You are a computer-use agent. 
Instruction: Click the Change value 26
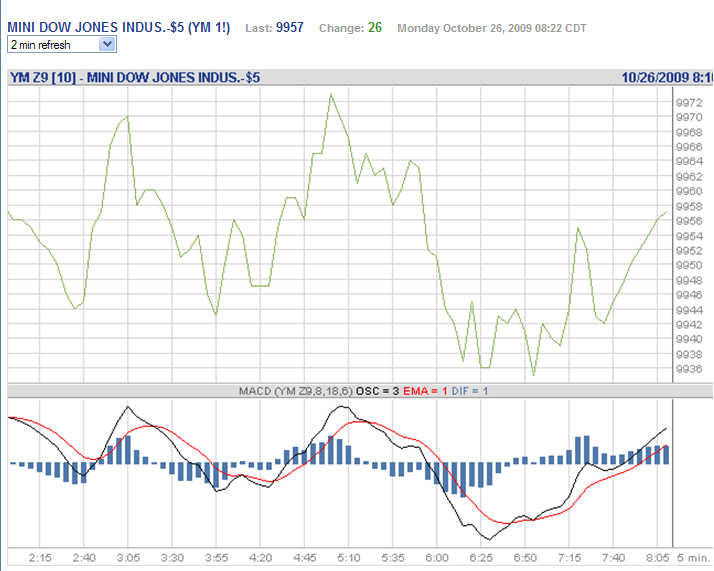click(375, 28)
